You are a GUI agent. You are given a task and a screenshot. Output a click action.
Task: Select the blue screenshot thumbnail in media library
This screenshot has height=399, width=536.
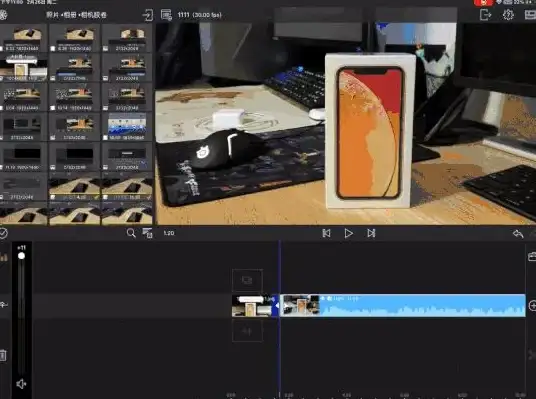127,127
